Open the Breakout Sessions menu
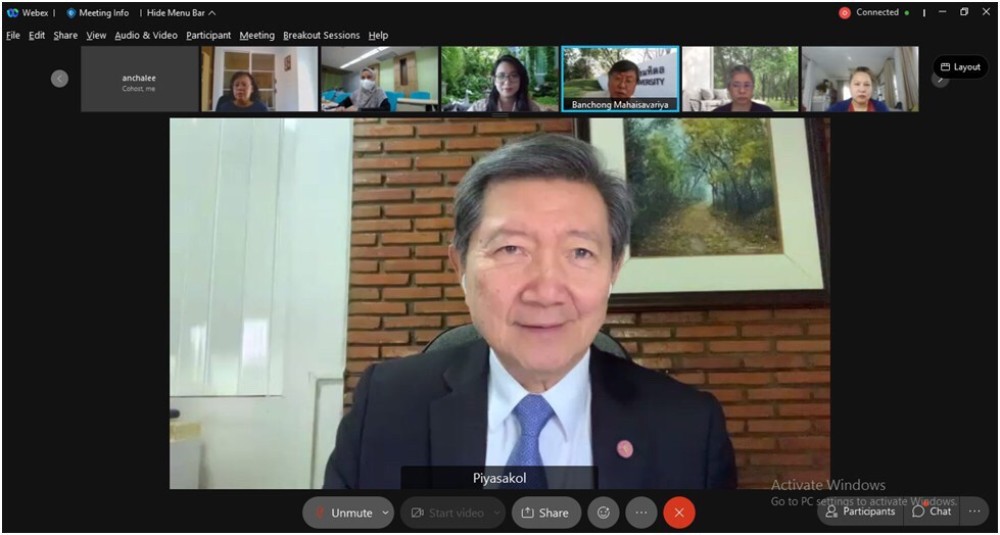Screen dimensions: 1000x535 pos(321,35)
